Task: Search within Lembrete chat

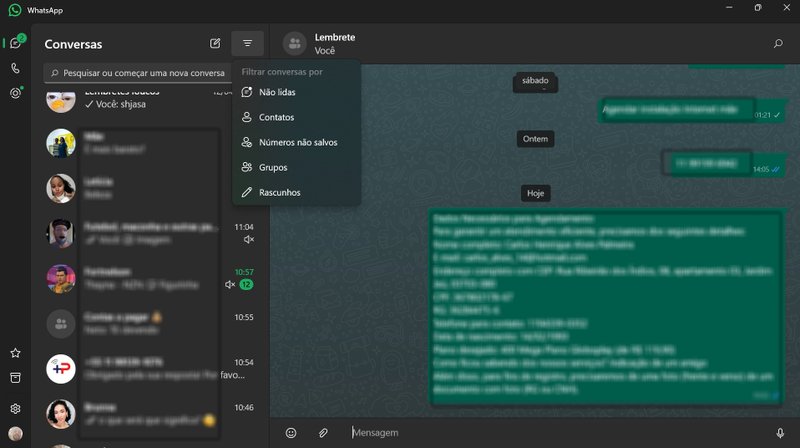Action: tap(778, 43)
